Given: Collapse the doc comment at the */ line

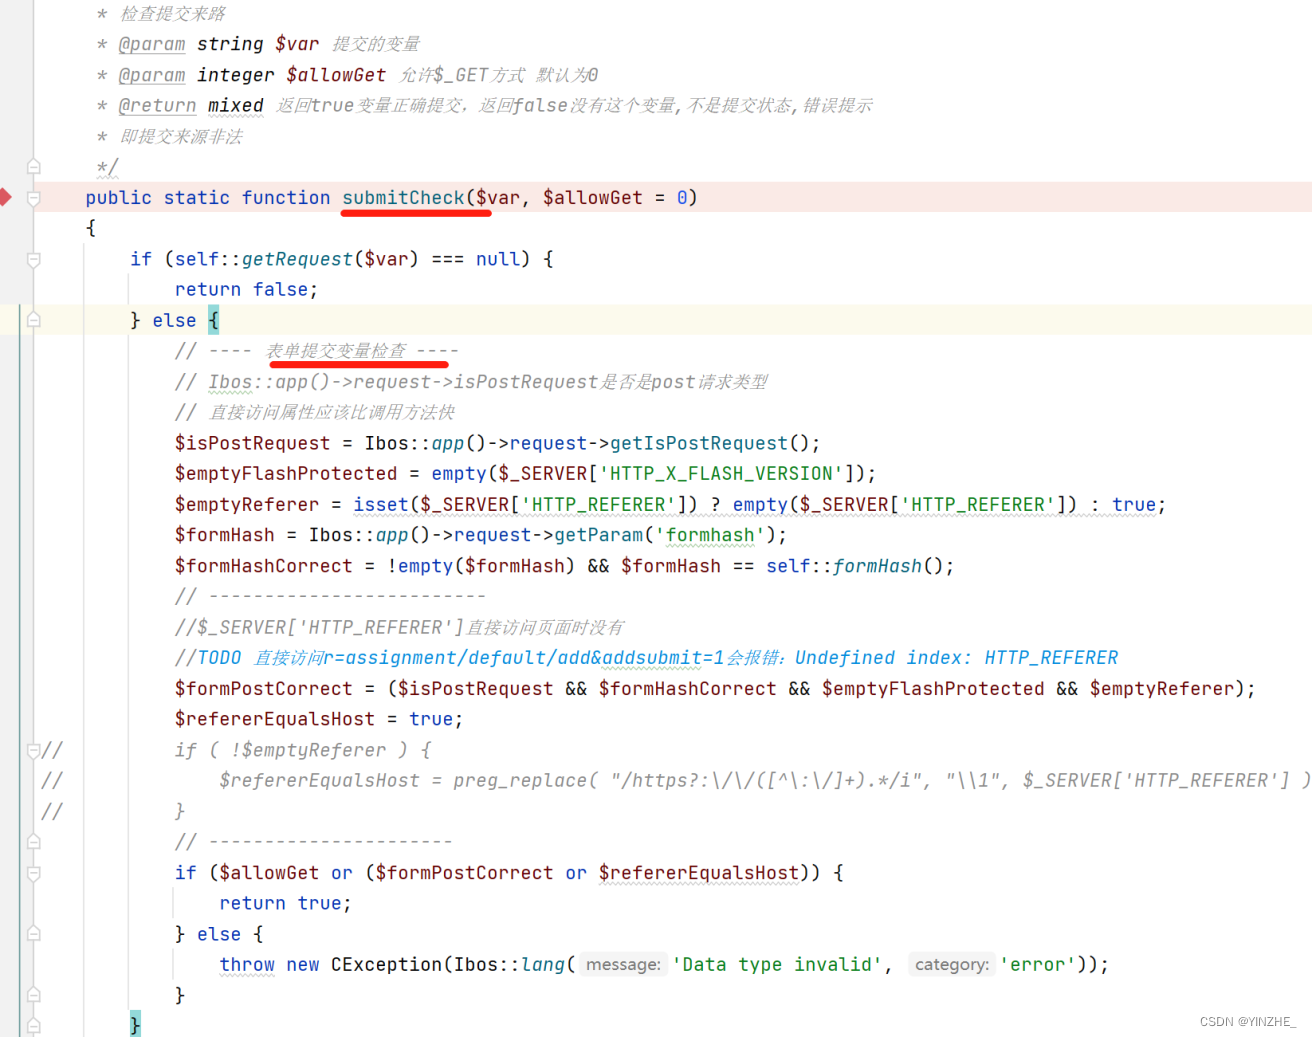Looking at the screenshot, I should 33,167.
